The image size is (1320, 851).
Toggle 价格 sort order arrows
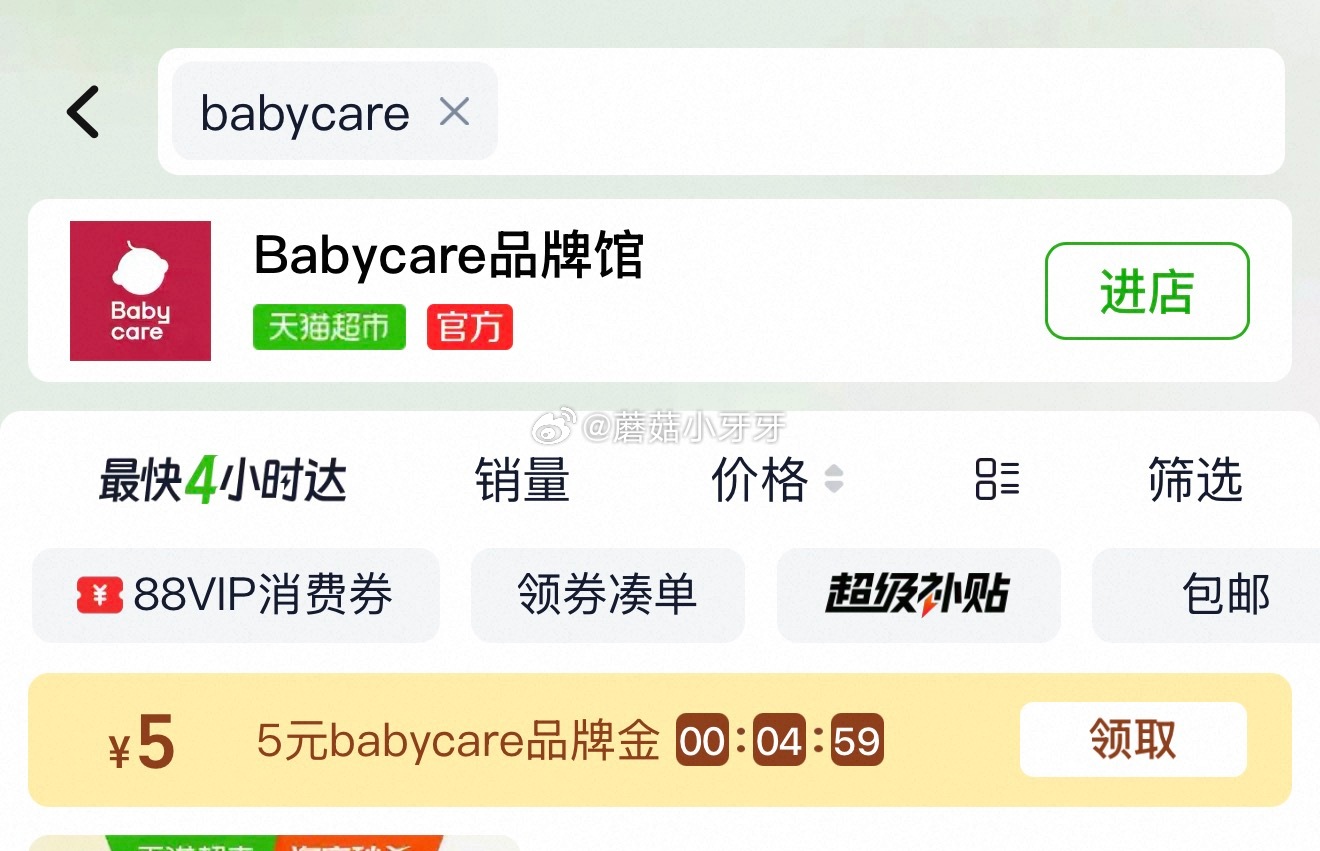(834, 481)
